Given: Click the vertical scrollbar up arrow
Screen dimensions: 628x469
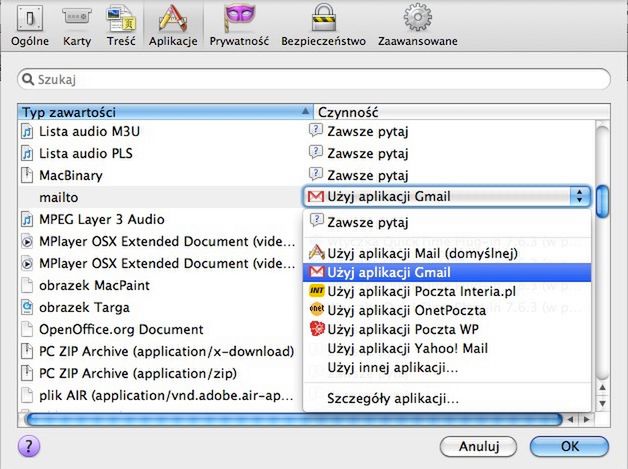Looking at the screenshot, I should 602,387.
